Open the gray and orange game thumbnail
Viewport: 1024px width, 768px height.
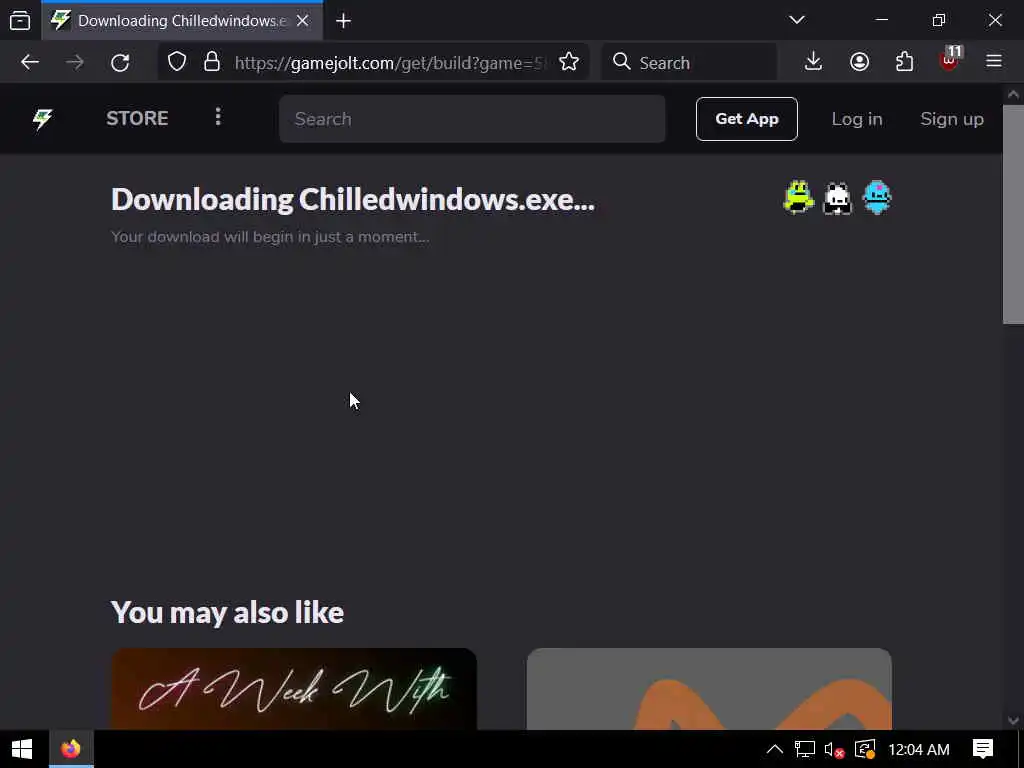click(709, 689)
